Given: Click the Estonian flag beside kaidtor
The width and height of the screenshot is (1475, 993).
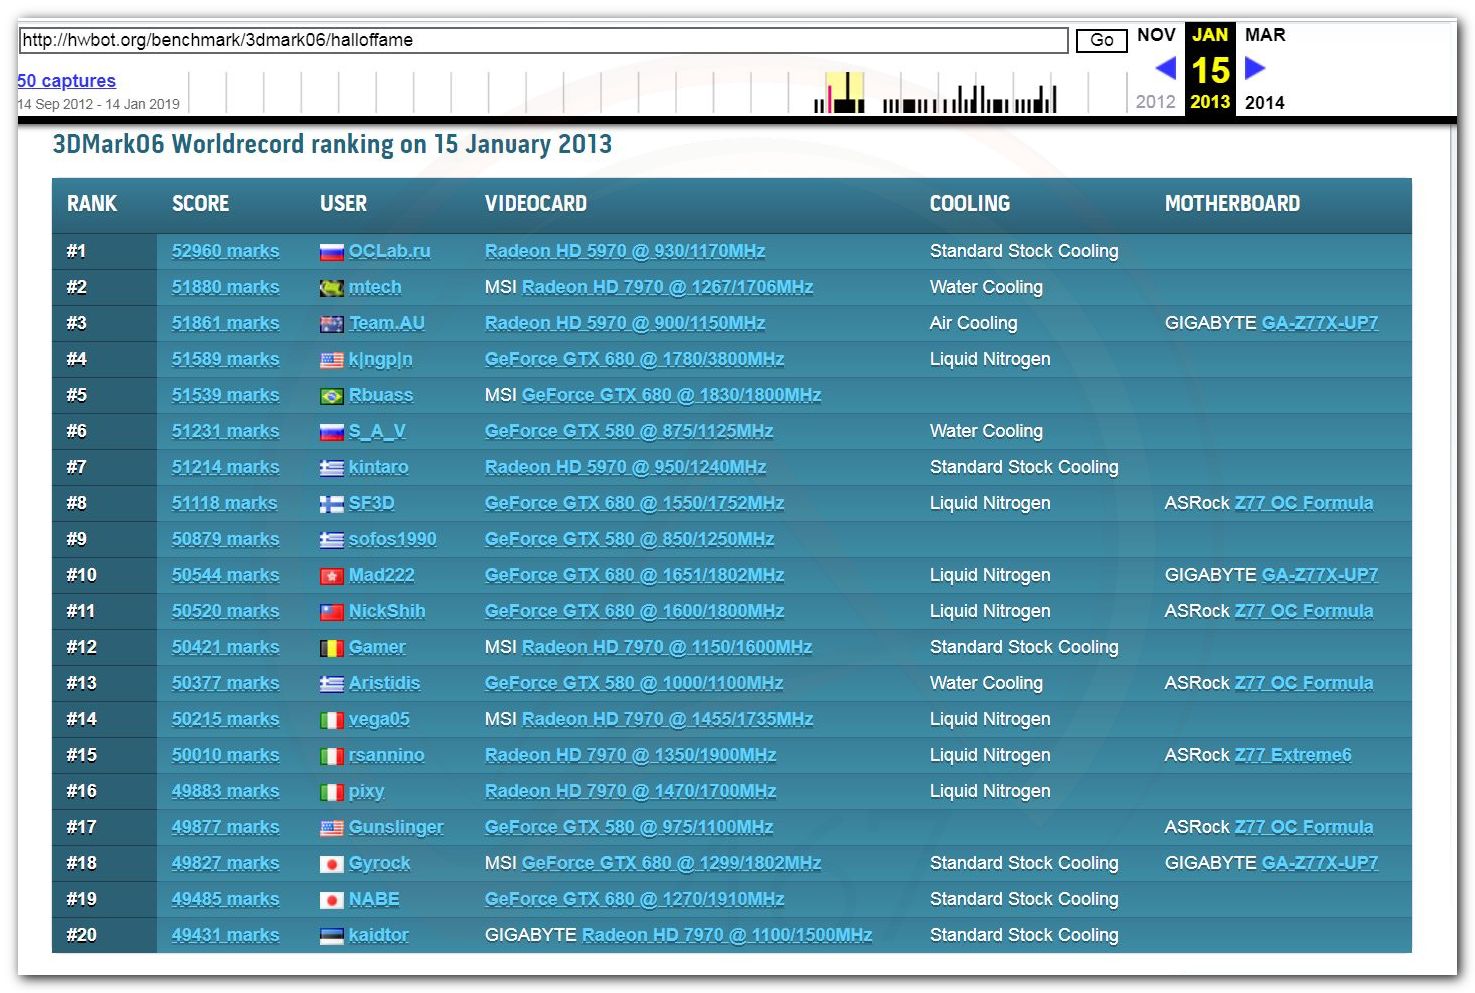Looking at the screenshot, I should [331, 936].
